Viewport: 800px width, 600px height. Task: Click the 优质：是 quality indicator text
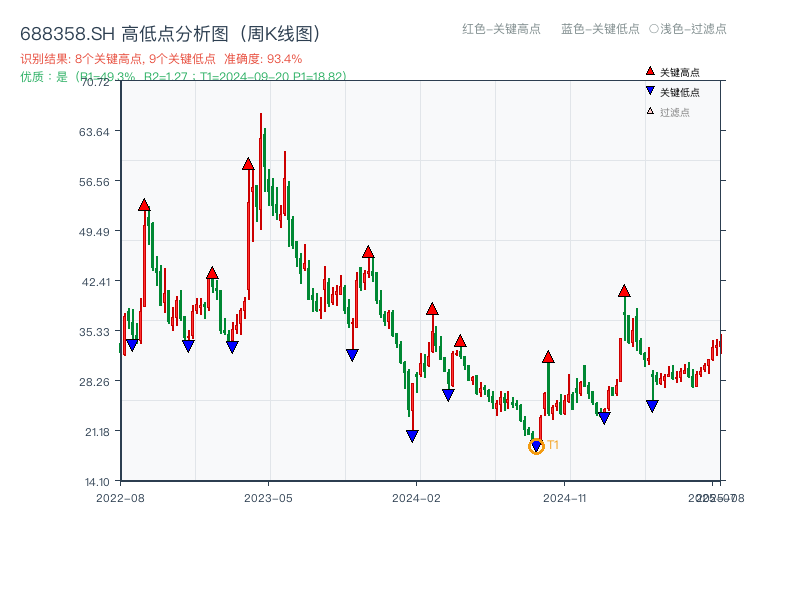point(45,76)
